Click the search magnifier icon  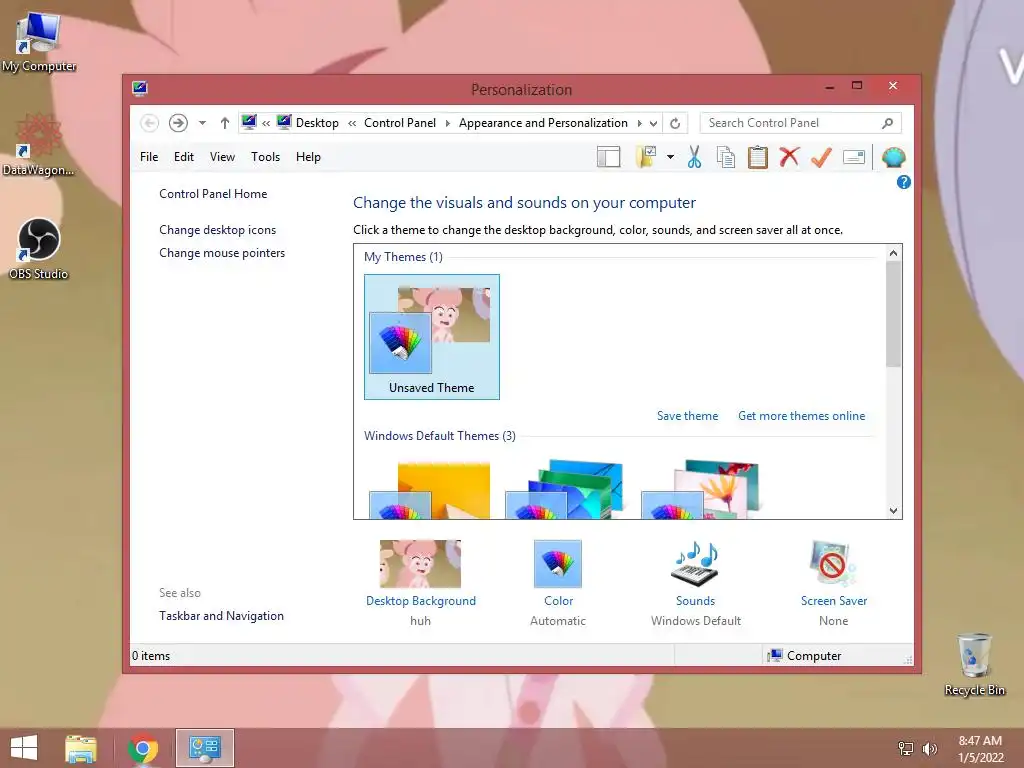coord(888,123)
